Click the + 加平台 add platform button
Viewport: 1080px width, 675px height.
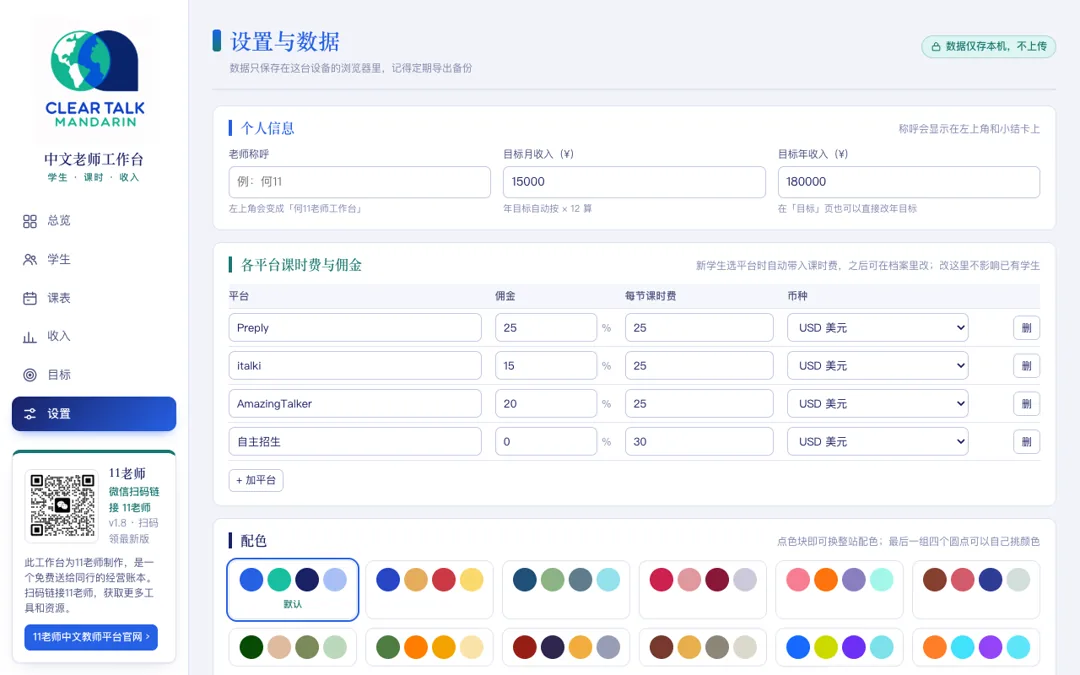click(256, 480)
